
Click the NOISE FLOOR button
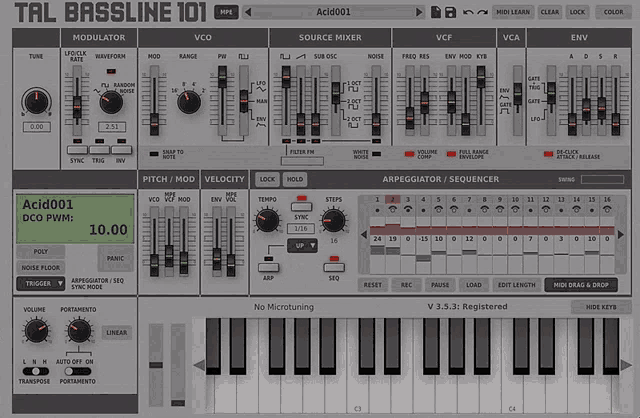click(40, 267)
